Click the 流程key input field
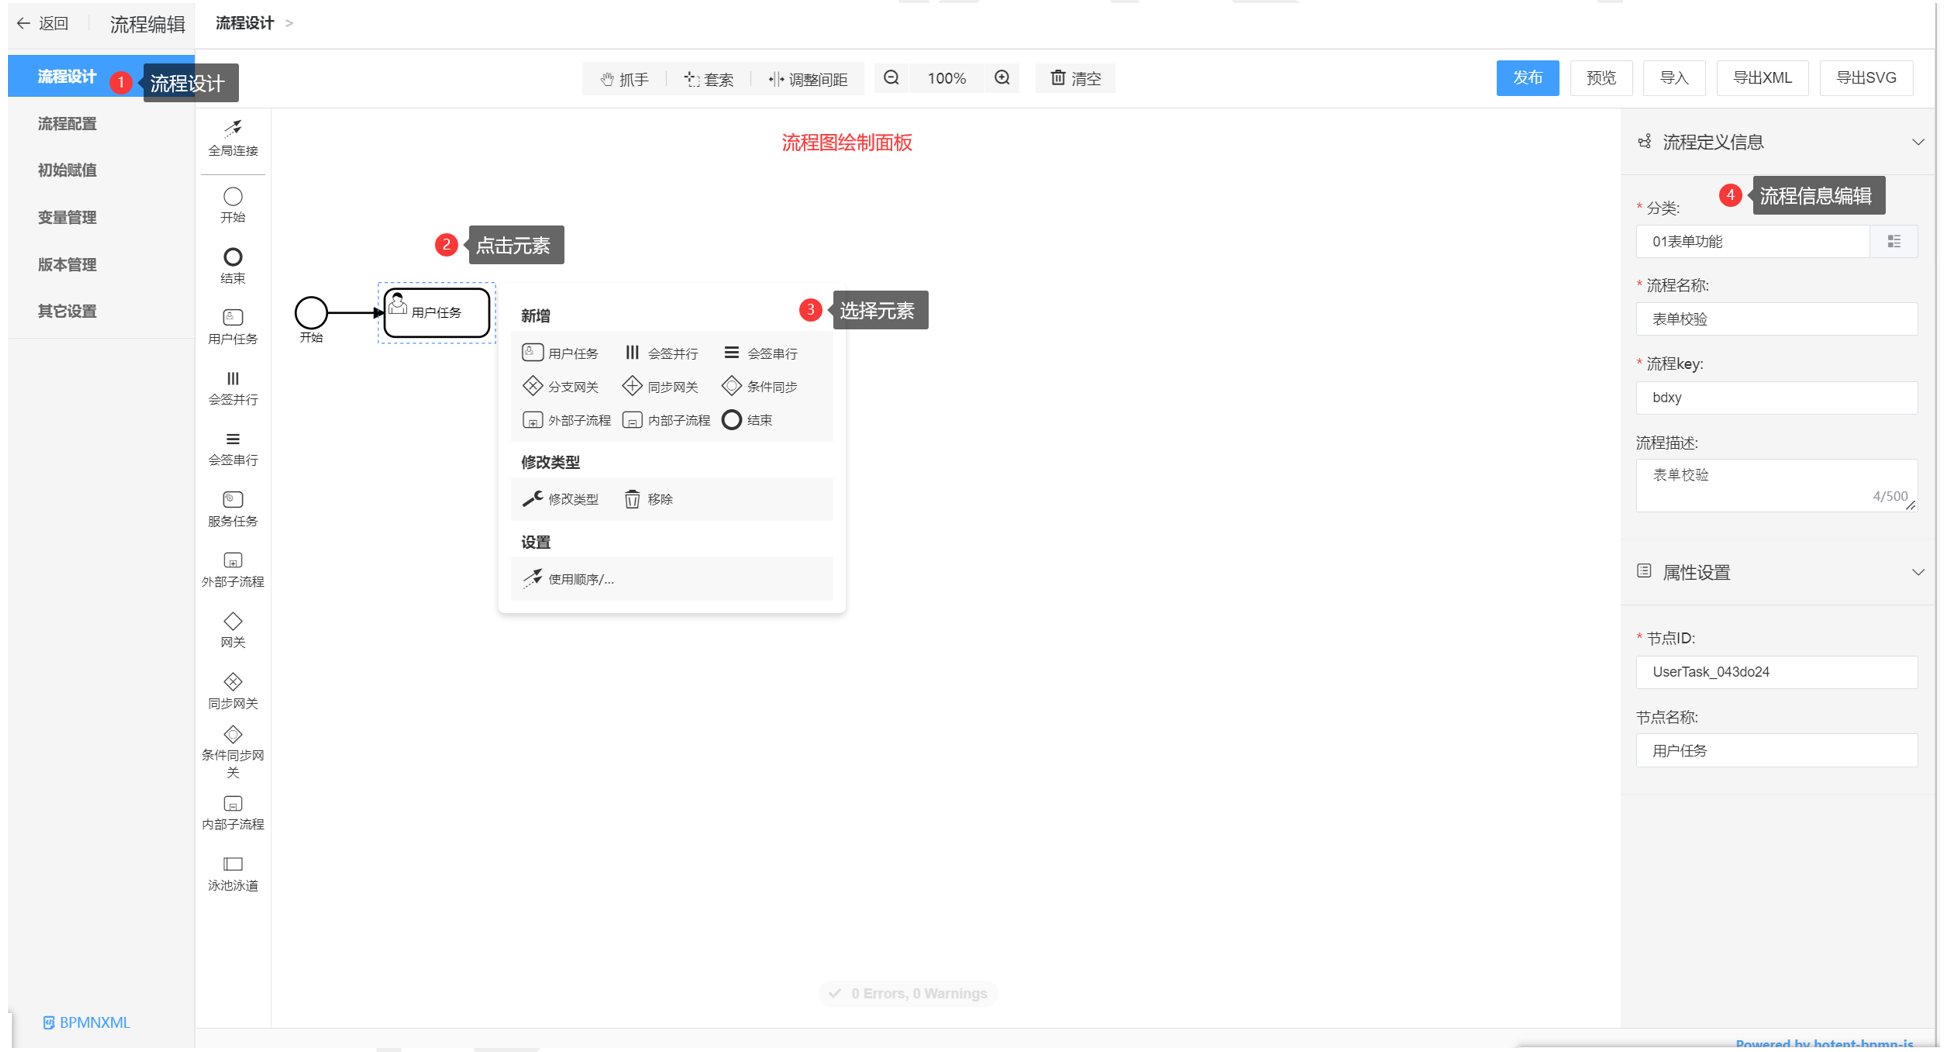 coord(1776,398)
